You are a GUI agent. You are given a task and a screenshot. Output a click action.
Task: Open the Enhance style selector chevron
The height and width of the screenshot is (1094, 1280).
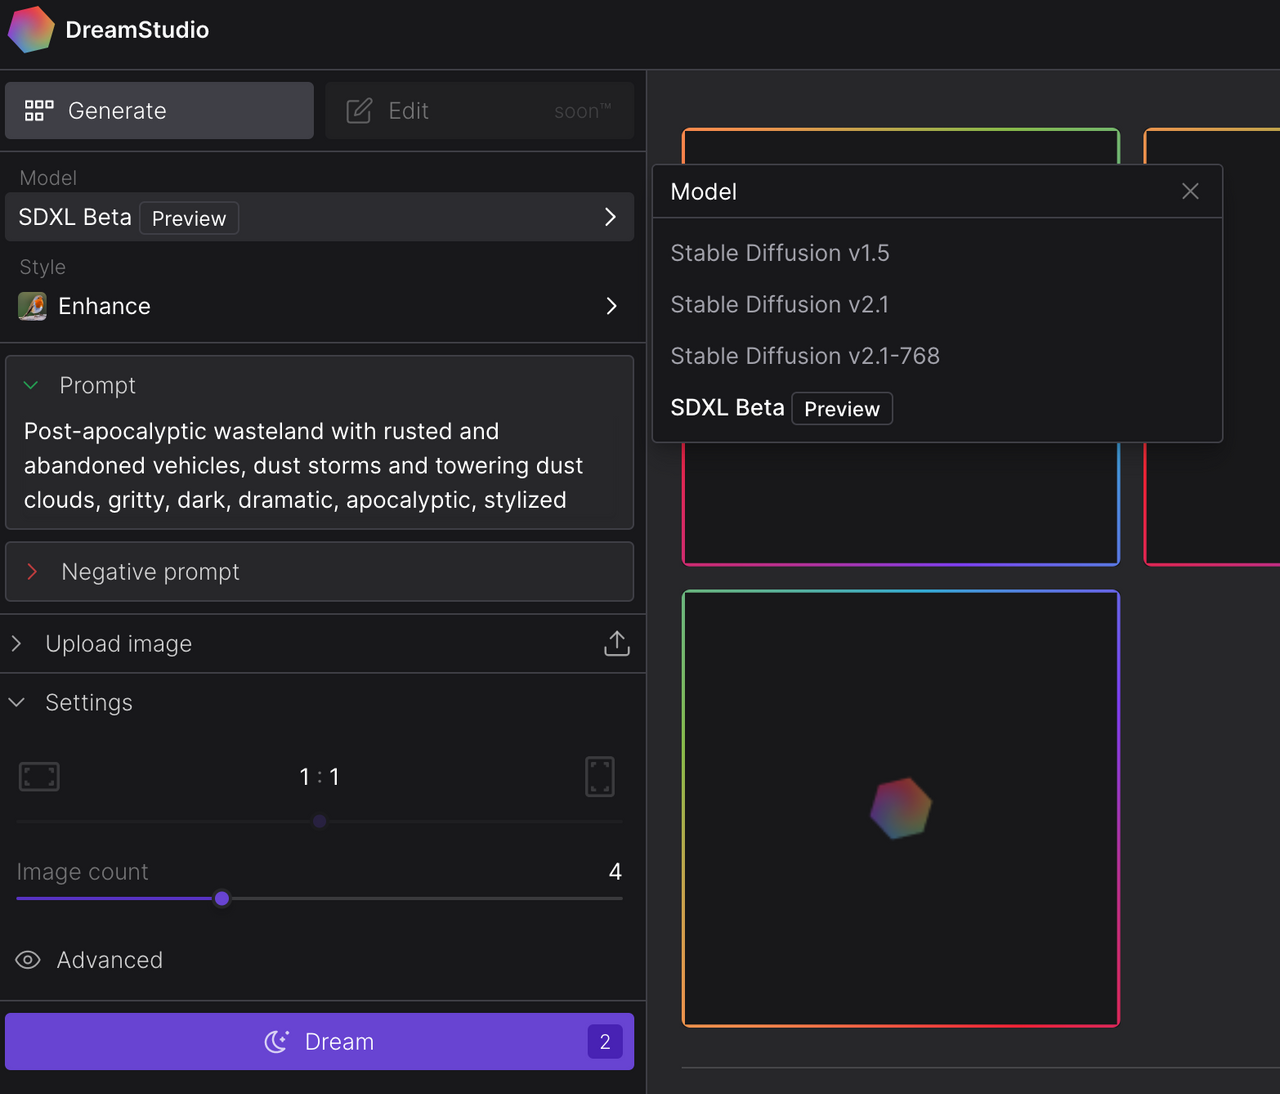point(611,306)
